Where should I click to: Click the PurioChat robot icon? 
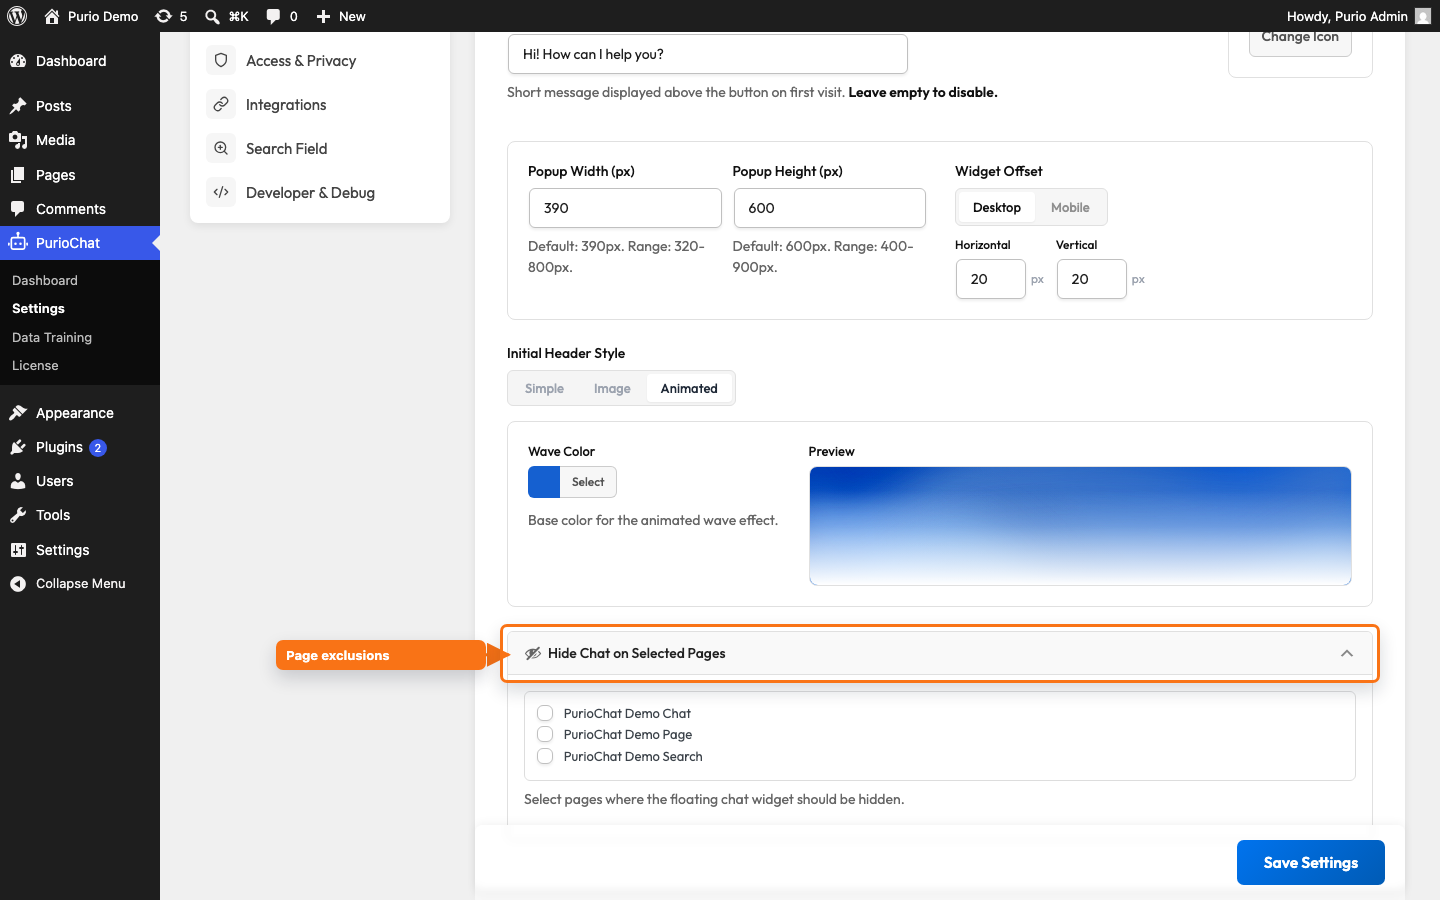point(18,243)
